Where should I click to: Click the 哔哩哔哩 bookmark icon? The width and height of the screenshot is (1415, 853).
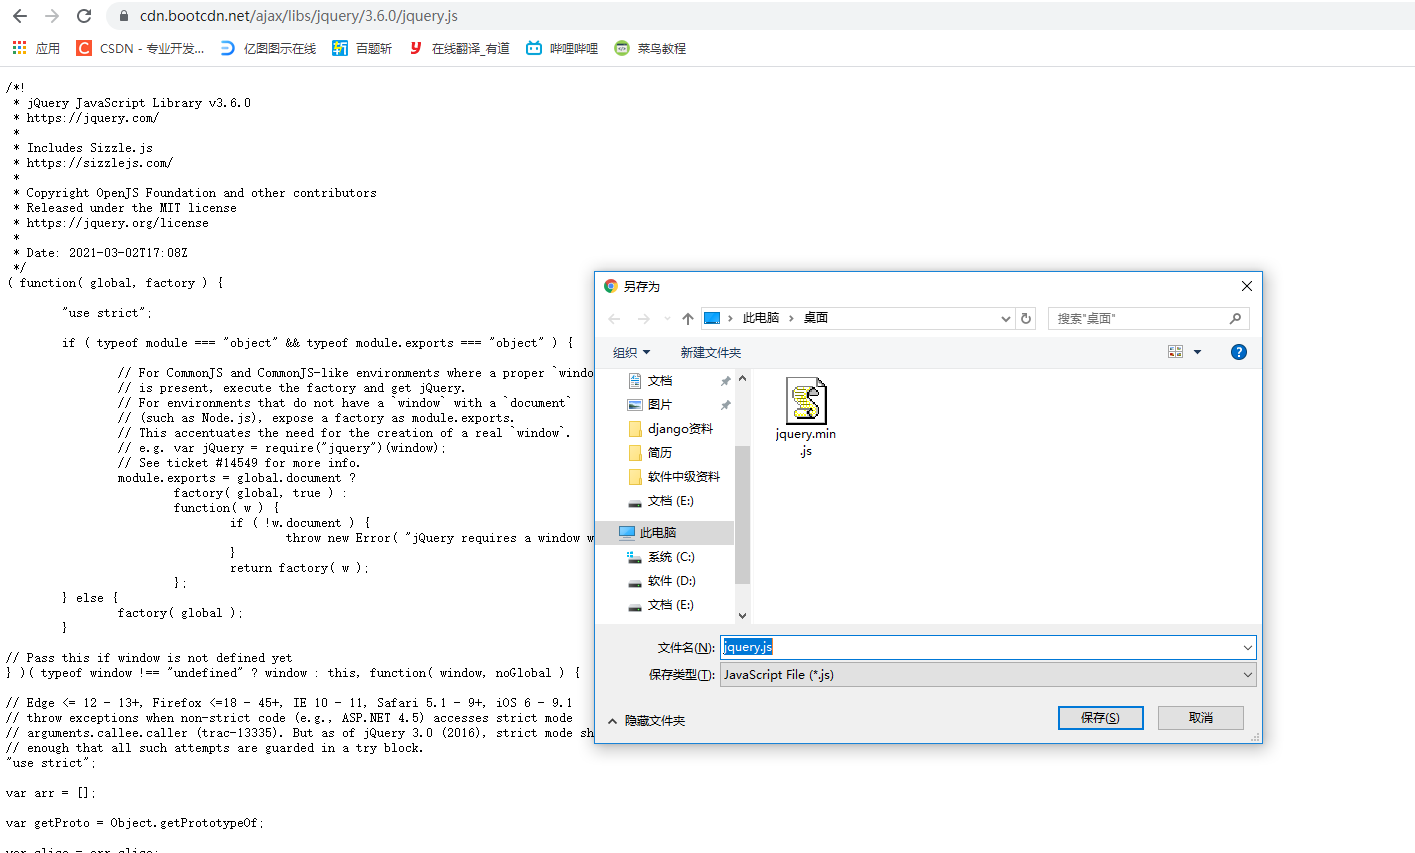pyautogui.click(x=533, y=47)
